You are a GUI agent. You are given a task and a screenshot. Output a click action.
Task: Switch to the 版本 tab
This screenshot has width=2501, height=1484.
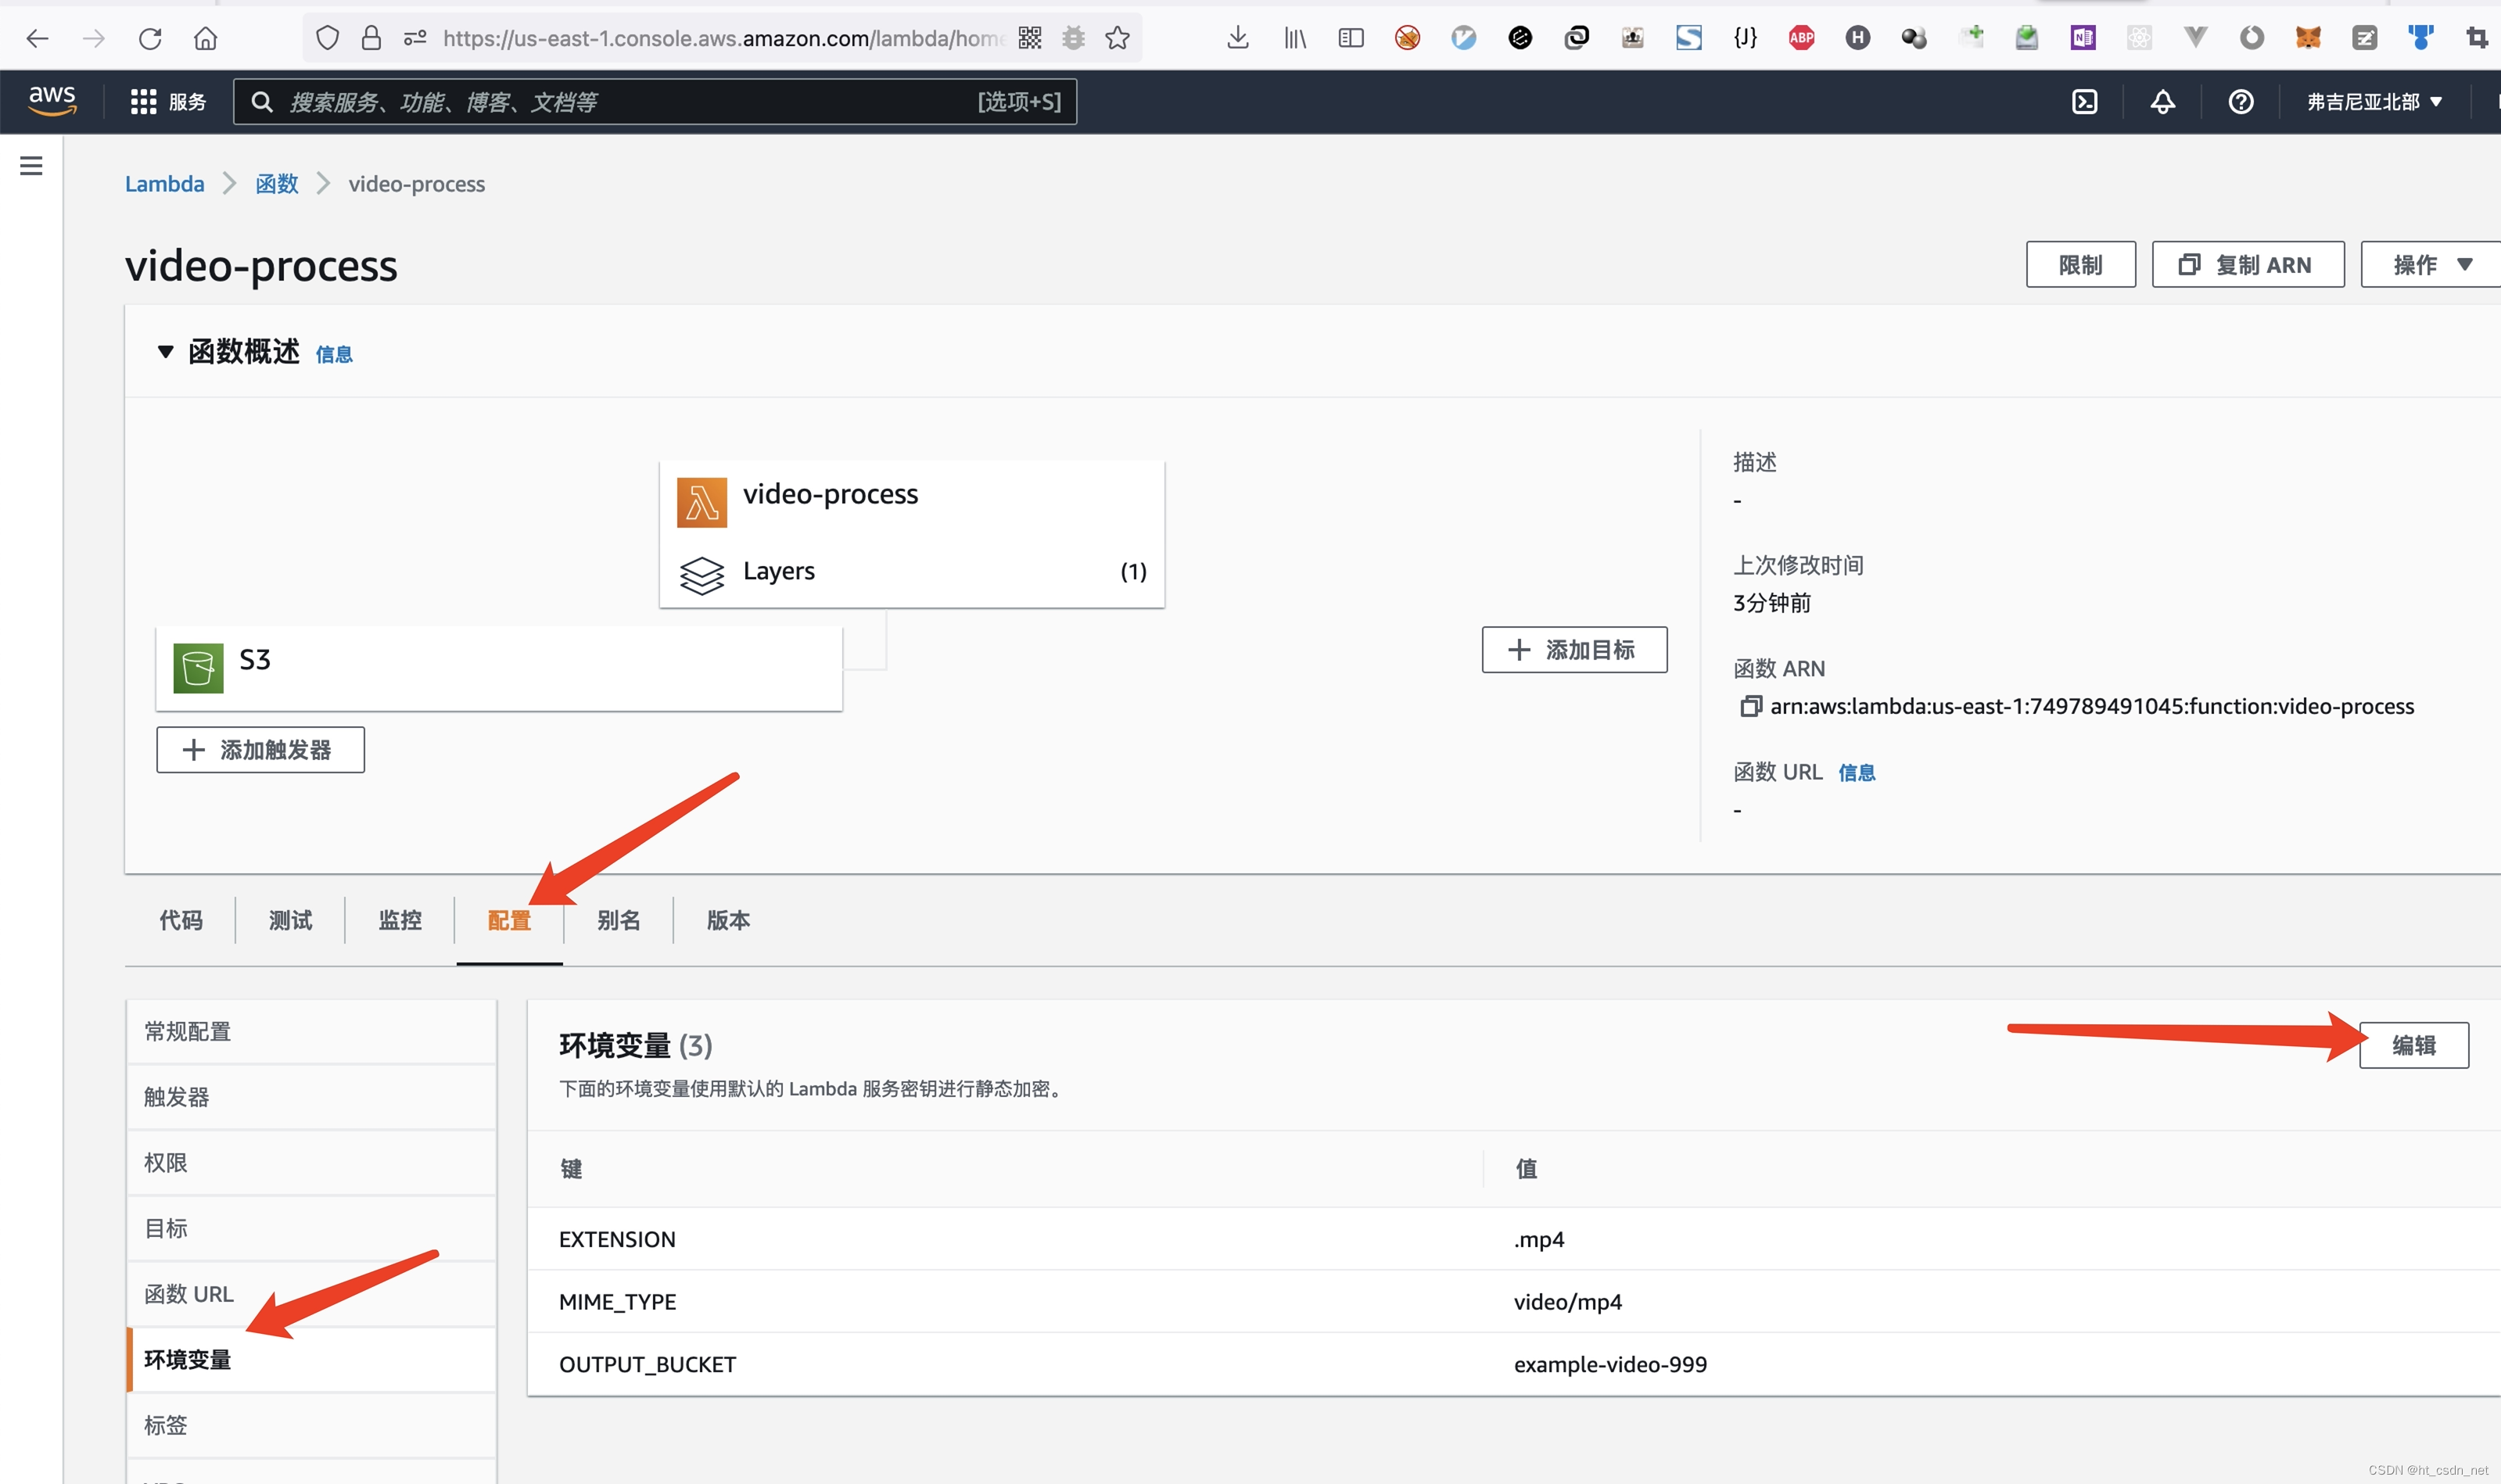(728, 920)
